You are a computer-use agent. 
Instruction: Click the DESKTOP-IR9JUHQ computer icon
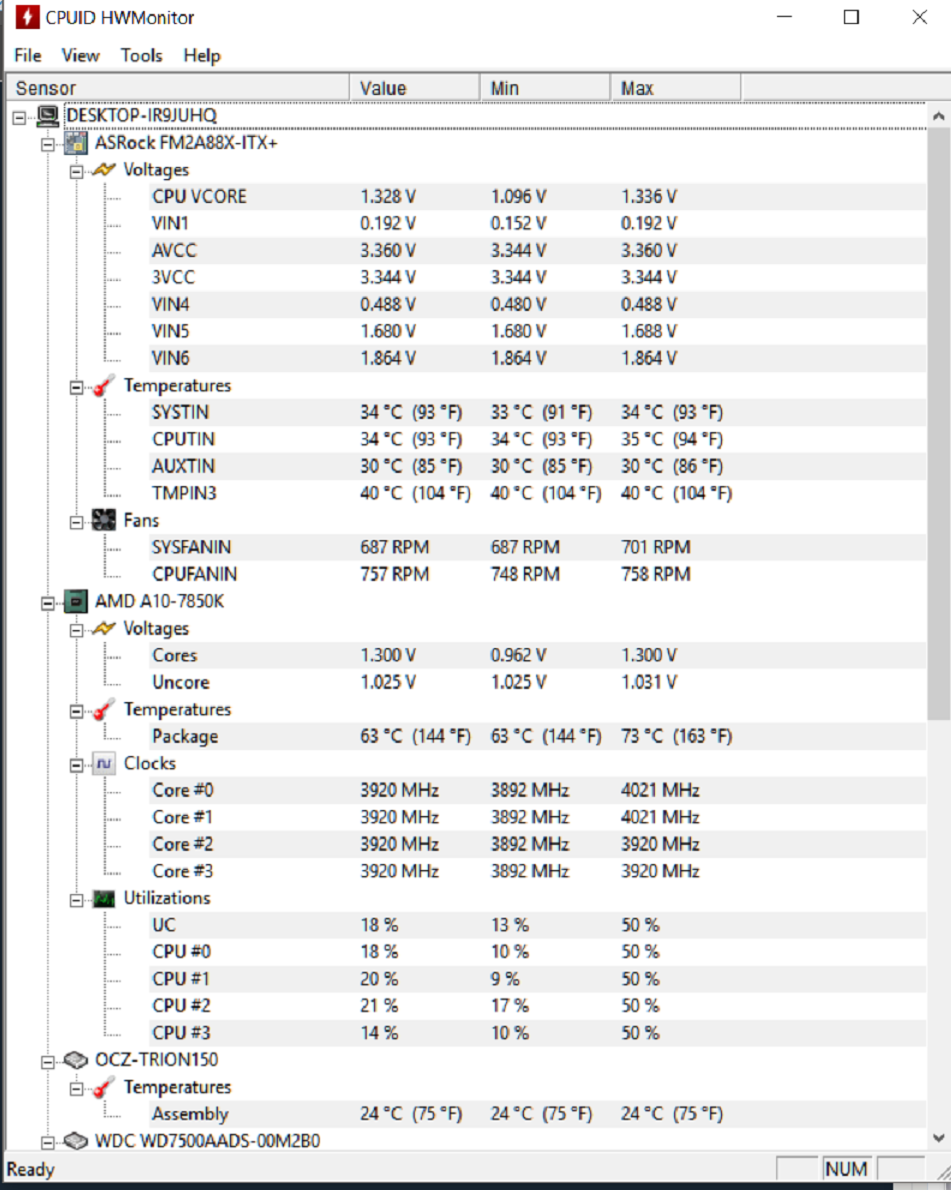coord(48,115)
